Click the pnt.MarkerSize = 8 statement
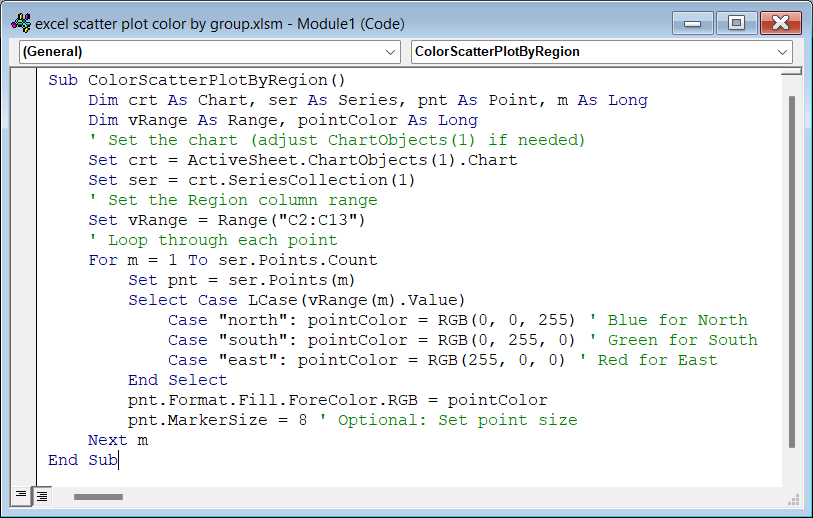Image resolution: width=813 pixels, height=518 pixels. pos(218,420)
